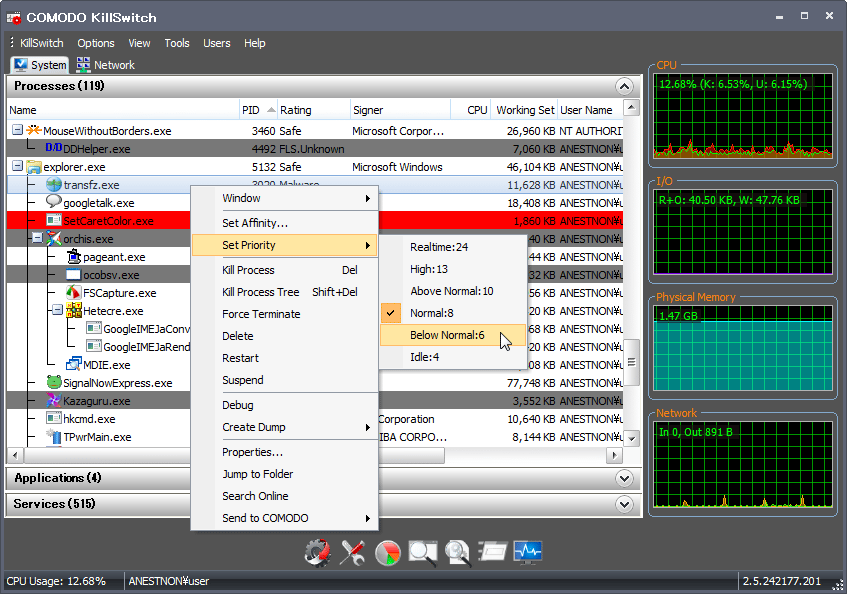Click the first magnifier icon in bottom toolbar
847x594 pixels.
[422, 552]
